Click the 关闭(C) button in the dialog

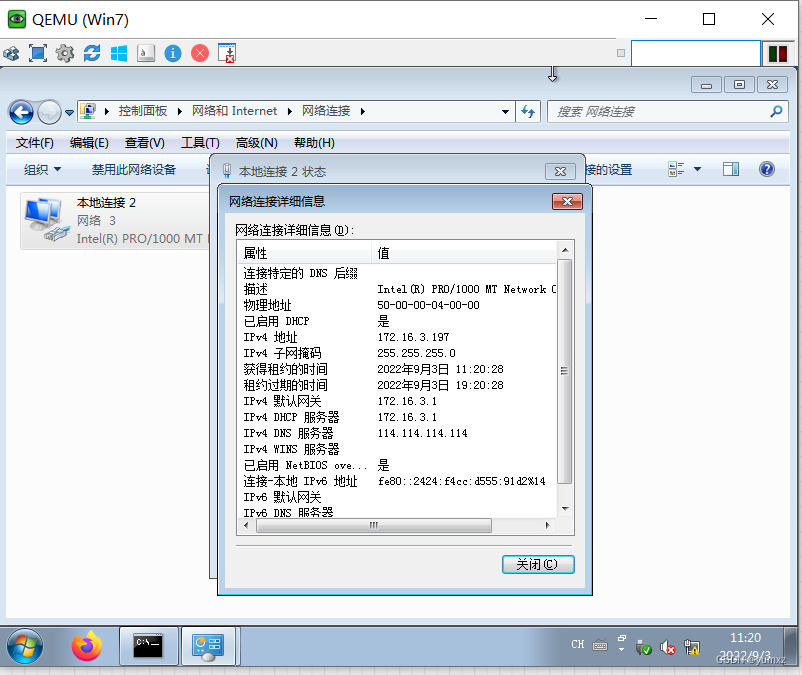pyautogui.click(x=537, y=564)
